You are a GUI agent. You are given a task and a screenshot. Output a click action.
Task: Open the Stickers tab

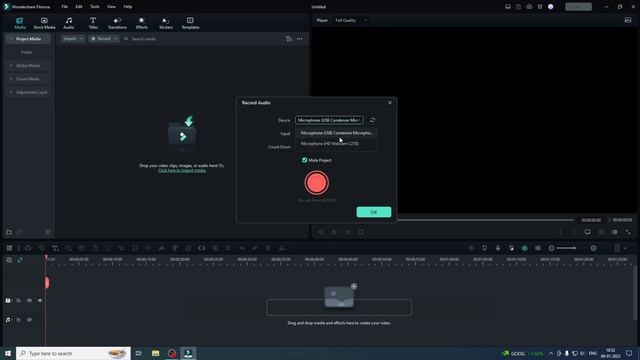[x=166, y=23]
